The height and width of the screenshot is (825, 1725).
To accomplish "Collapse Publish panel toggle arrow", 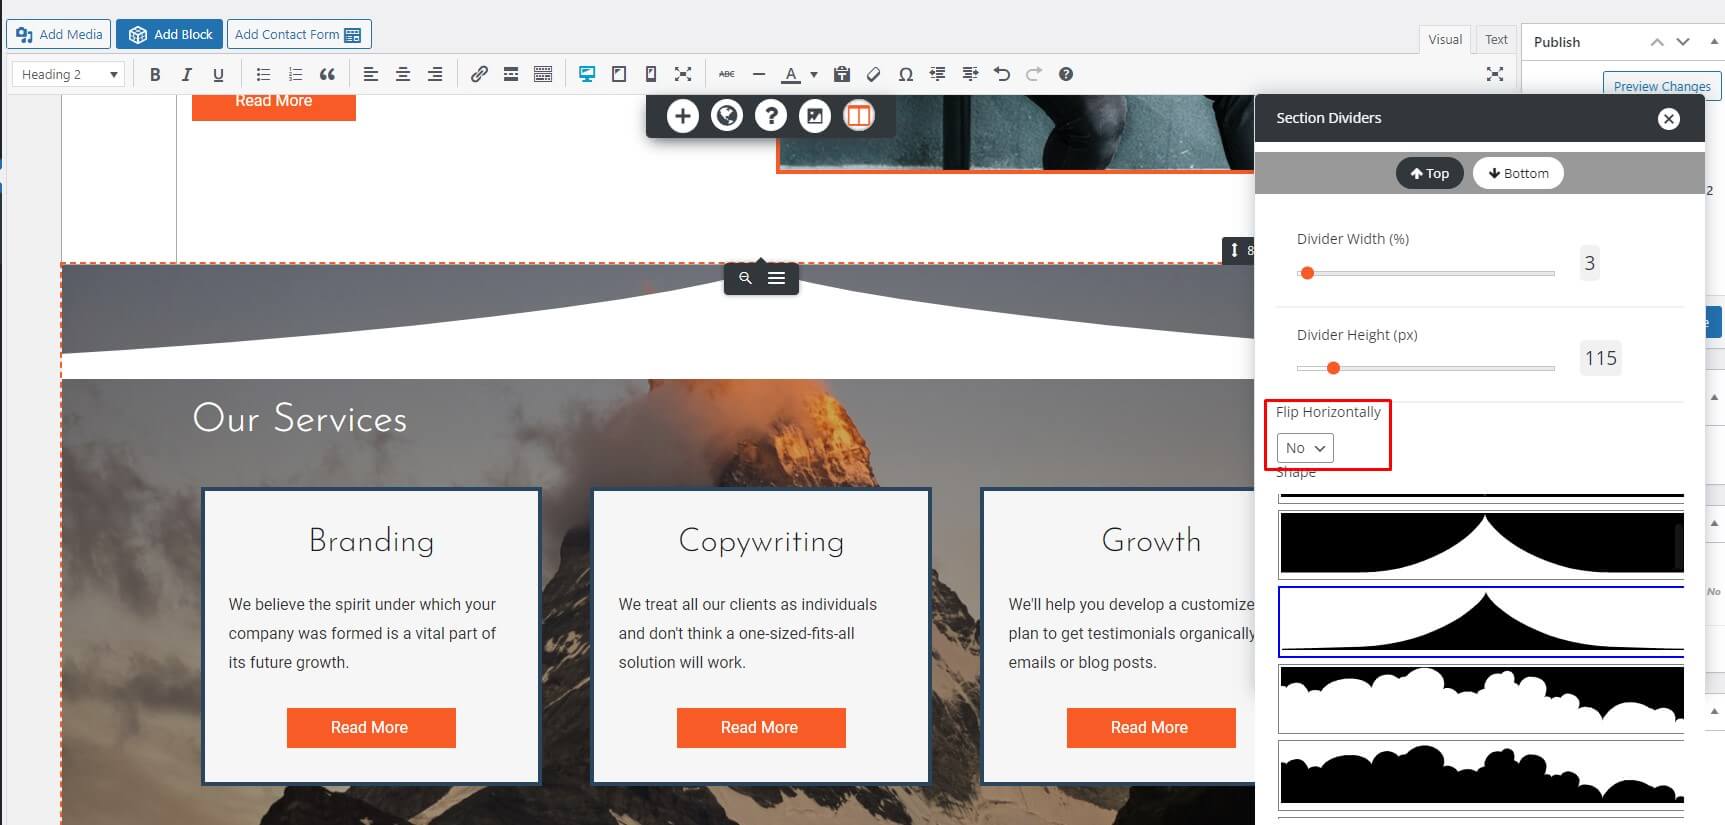I will point(1713,42).
